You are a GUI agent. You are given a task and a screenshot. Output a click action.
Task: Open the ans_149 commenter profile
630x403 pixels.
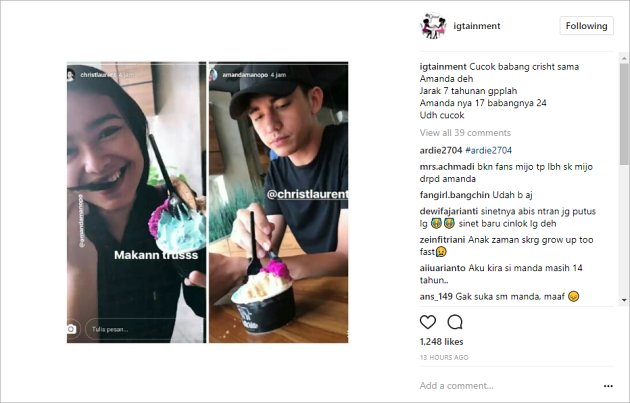point(436,297)
